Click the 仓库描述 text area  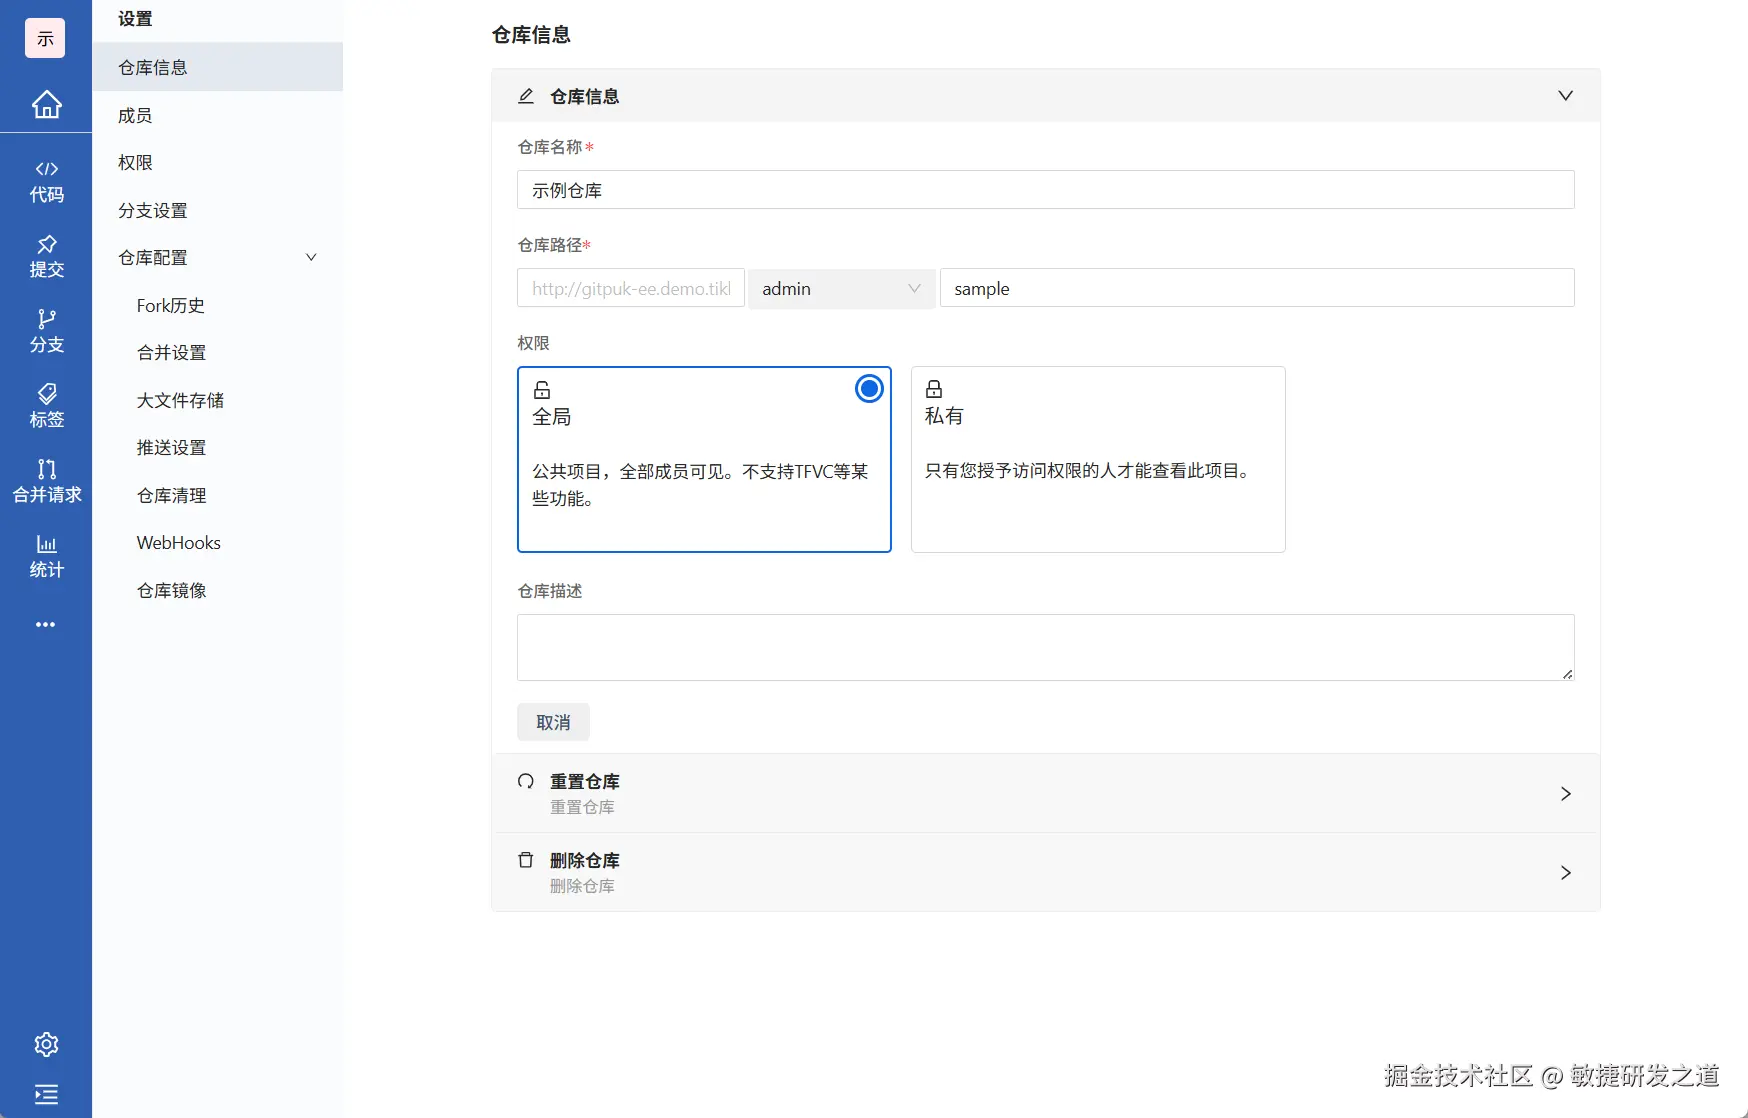point(1044,647)
